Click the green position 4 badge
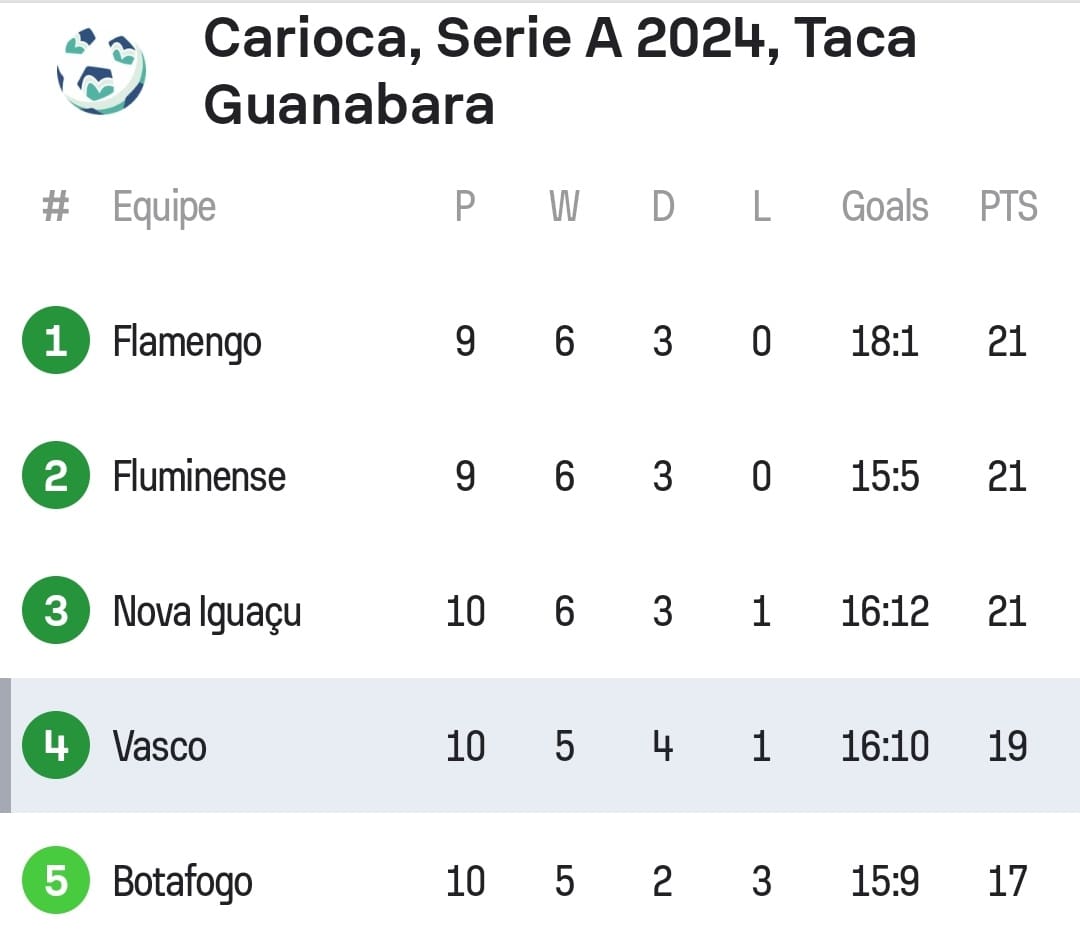The height and width of the screenshot is (948, 1080). pos(56,745)
